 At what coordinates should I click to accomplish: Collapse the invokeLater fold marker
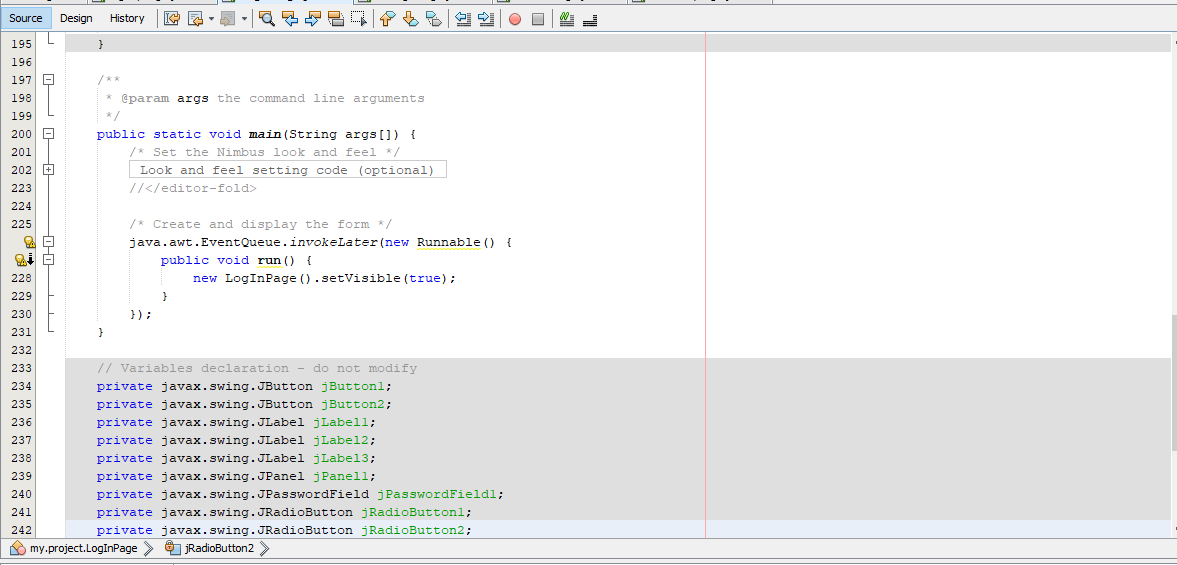point(49,242)
